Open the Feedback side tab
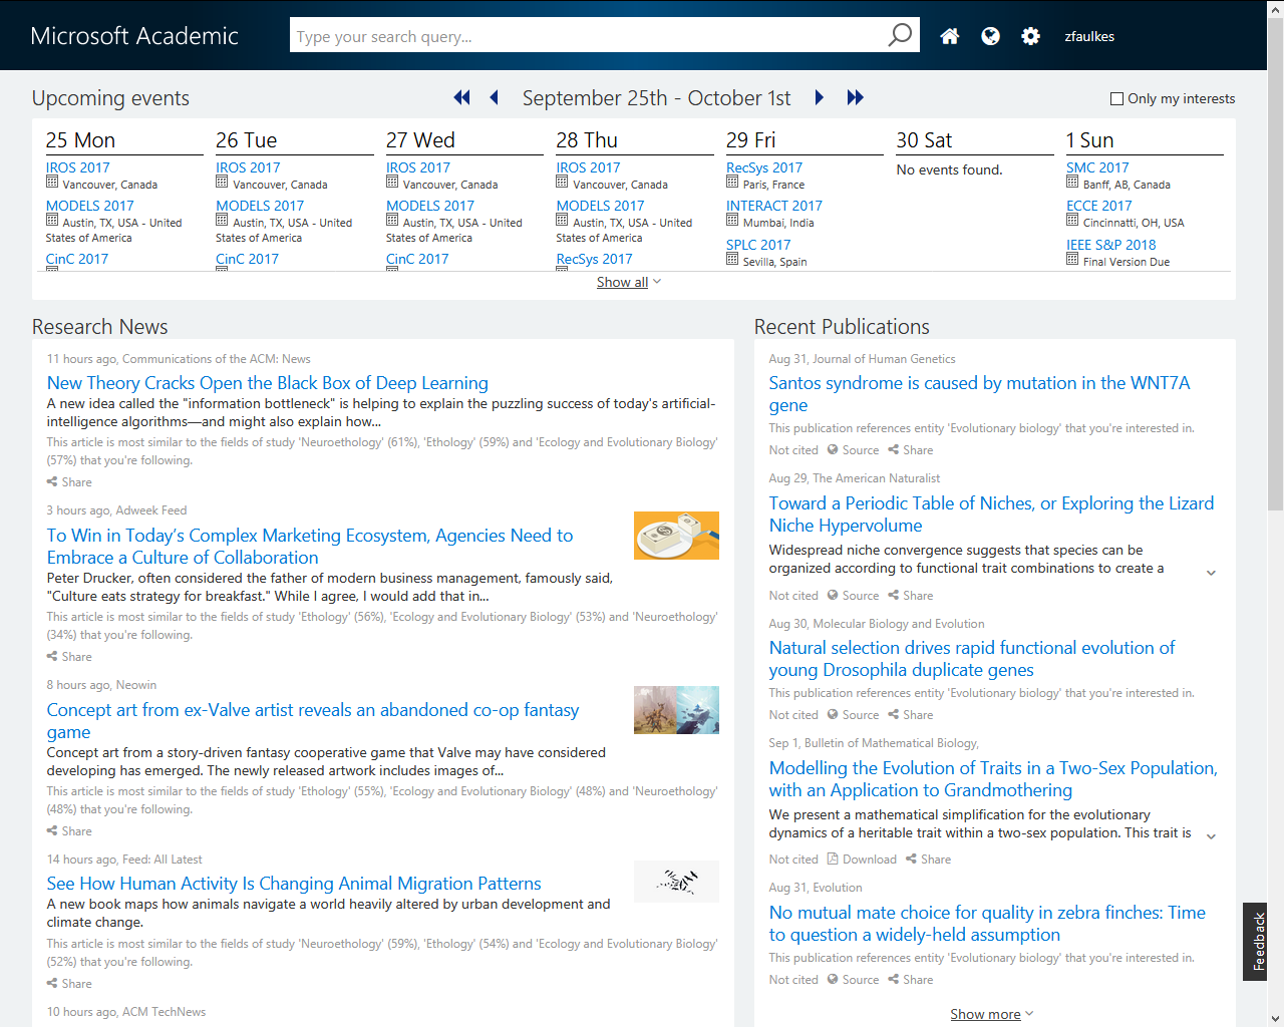The height and width of the screenshot is (1027, 1284). click(x=1257, y=941)
